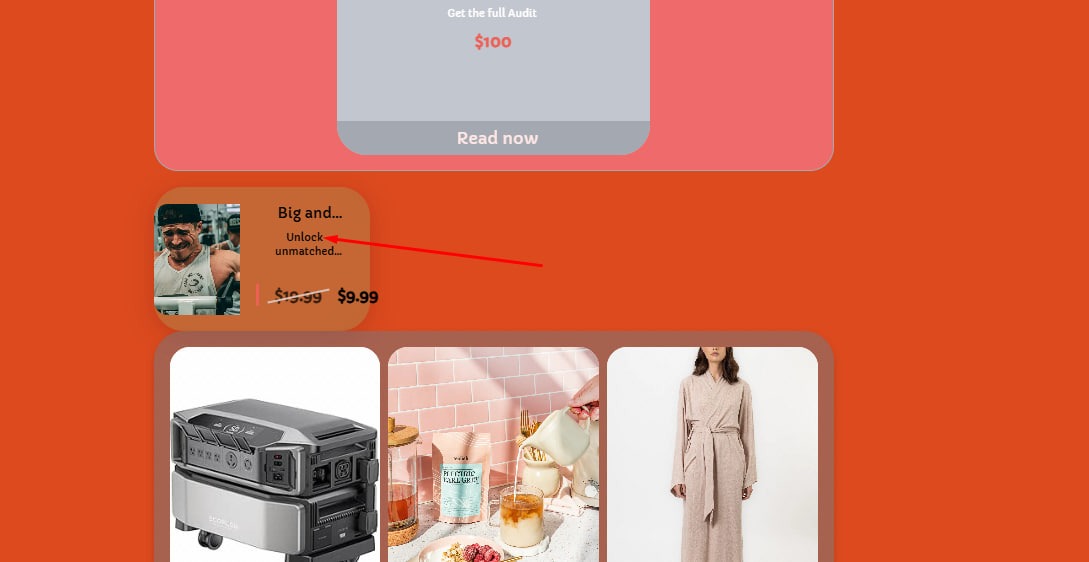The image size is (1089, 562).
Task: Click the black cap on the bodybuilder
Action: click(179, 214)
